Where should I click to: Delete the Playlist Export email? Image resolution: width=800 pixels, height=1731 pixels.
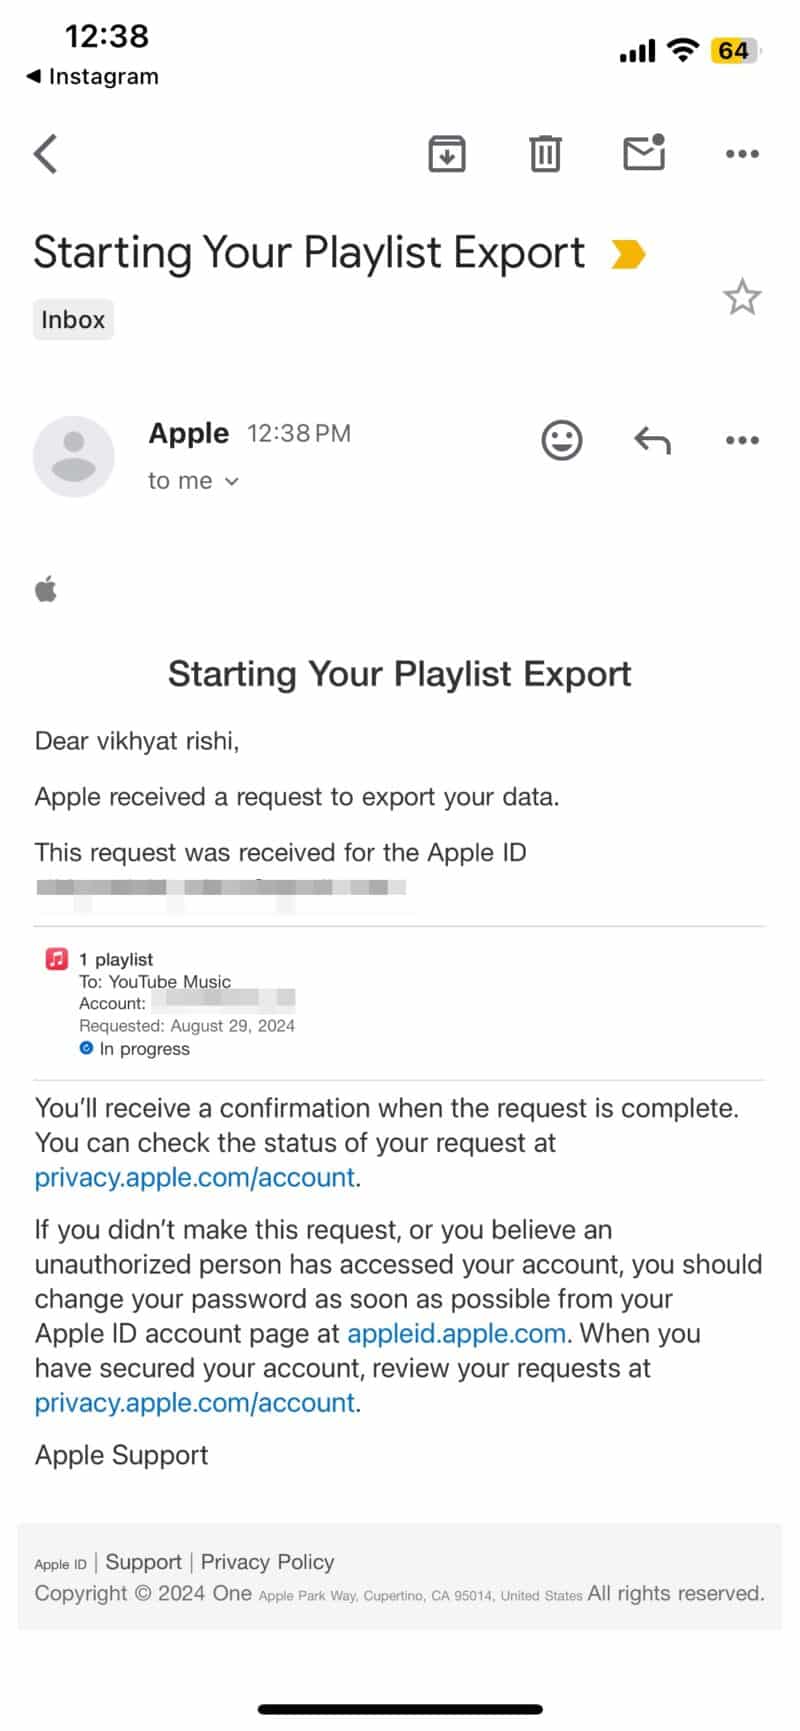[544, 153]
